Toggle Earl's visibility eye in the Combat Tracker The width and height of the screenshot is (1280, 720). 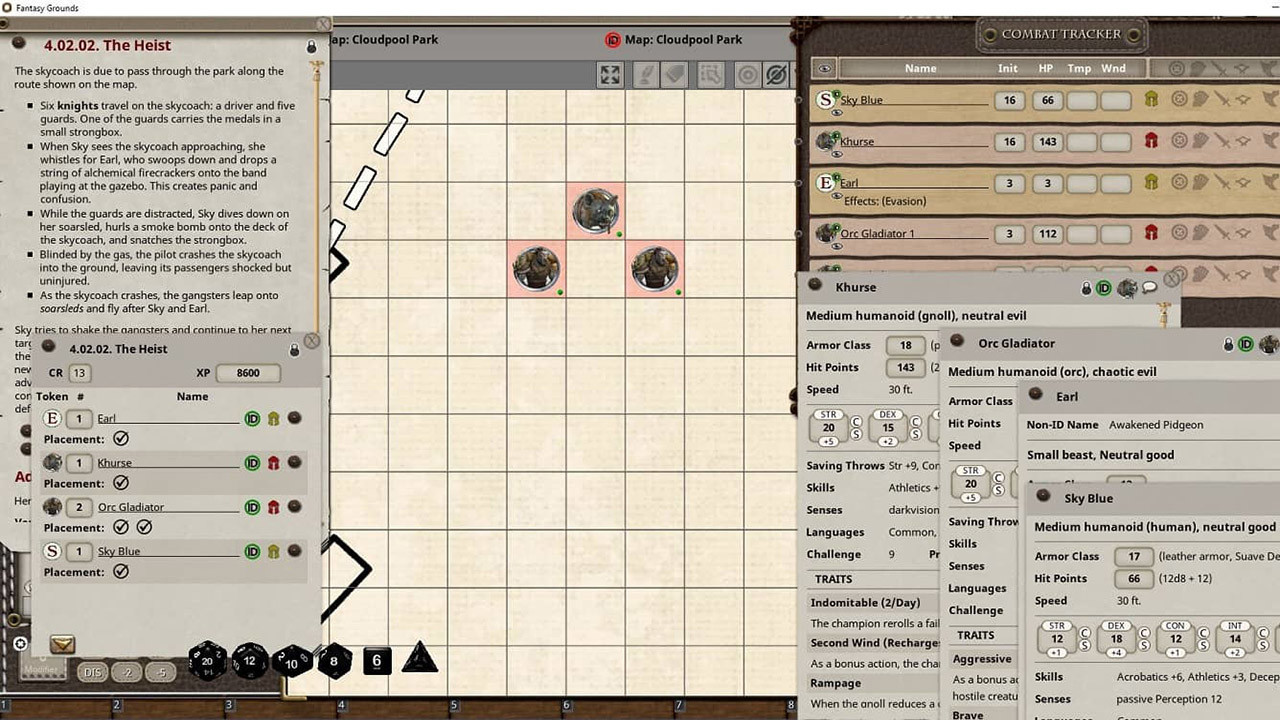(x=837, y=196)
